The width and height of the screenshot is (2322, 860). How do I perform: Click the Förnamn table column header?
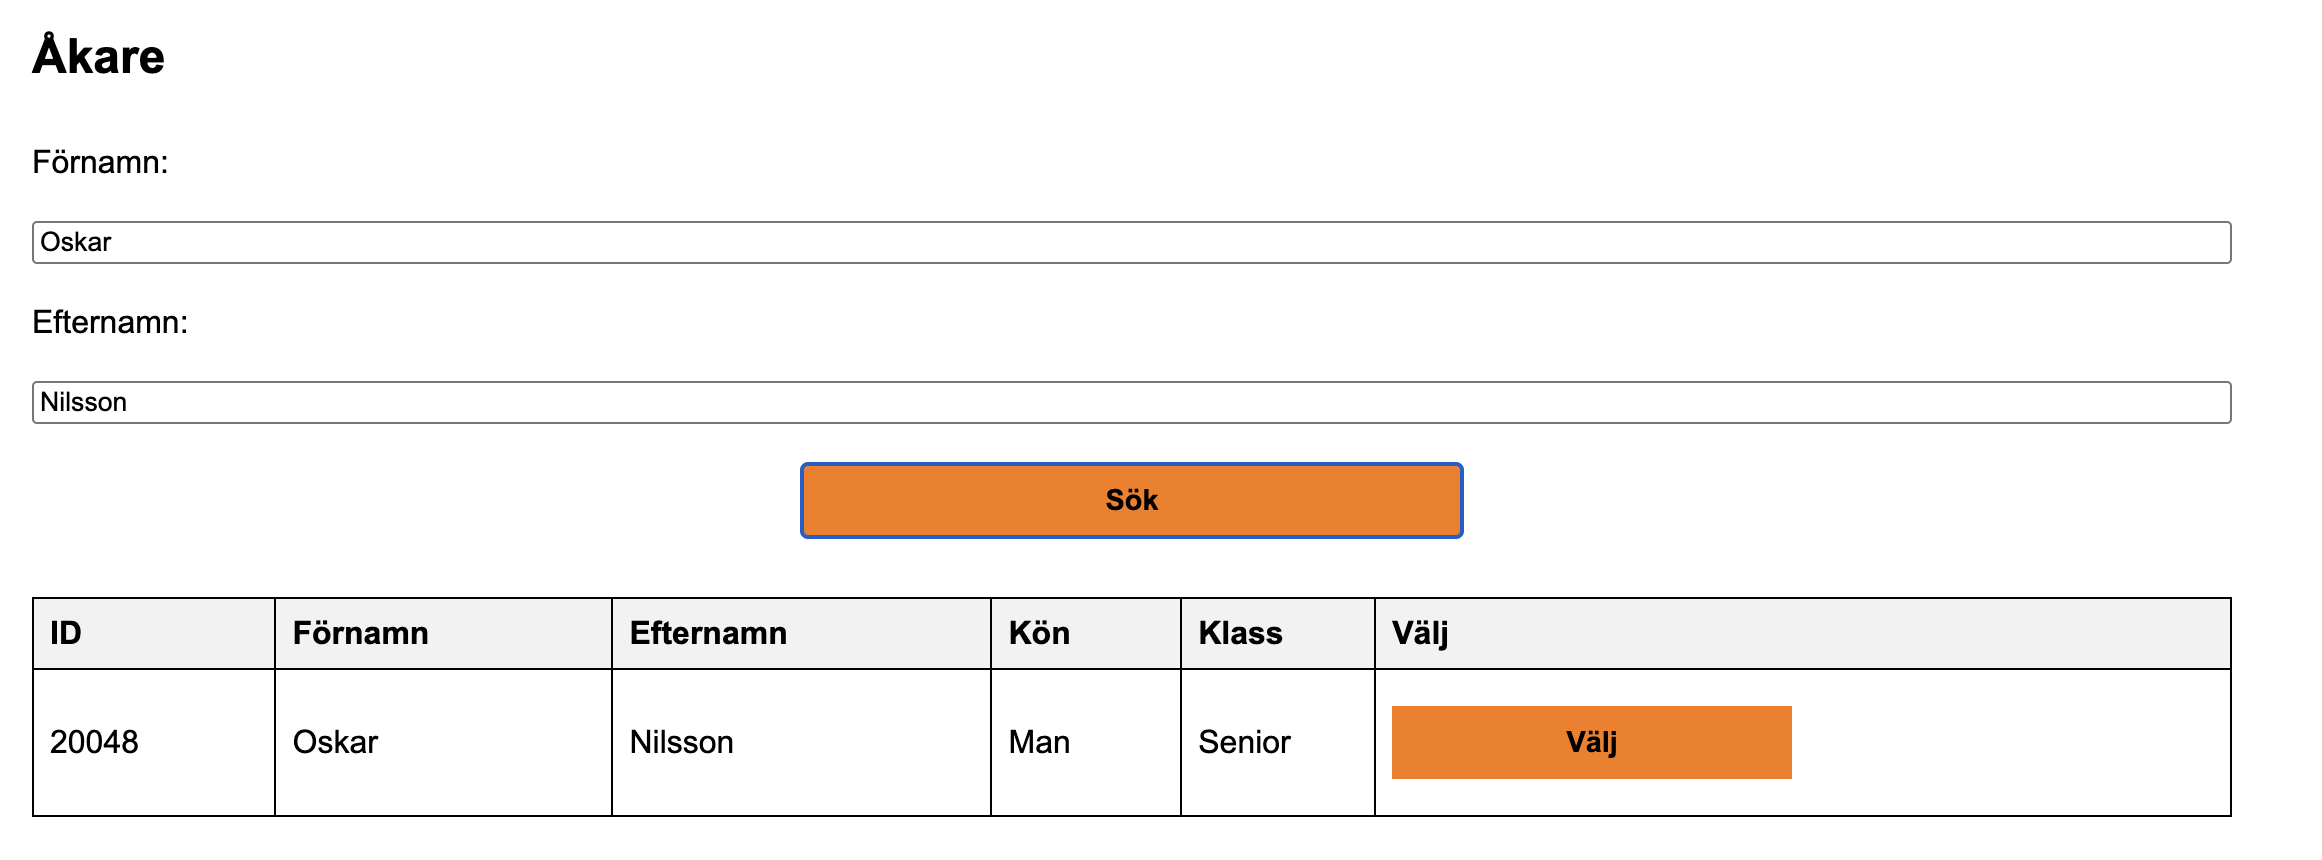(x=360, y=633)
